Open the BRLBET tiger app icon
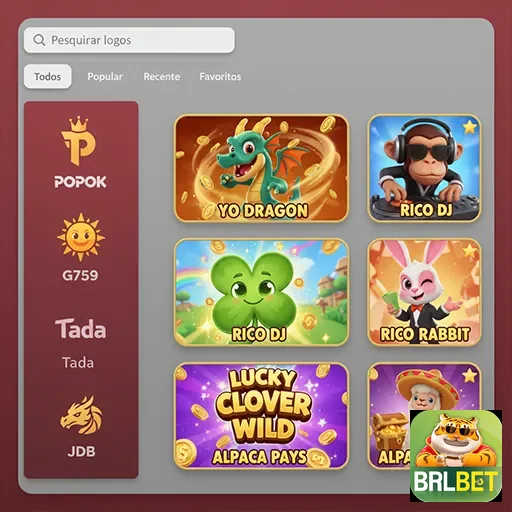Screen dimensions: 512x512 (456, 456)
